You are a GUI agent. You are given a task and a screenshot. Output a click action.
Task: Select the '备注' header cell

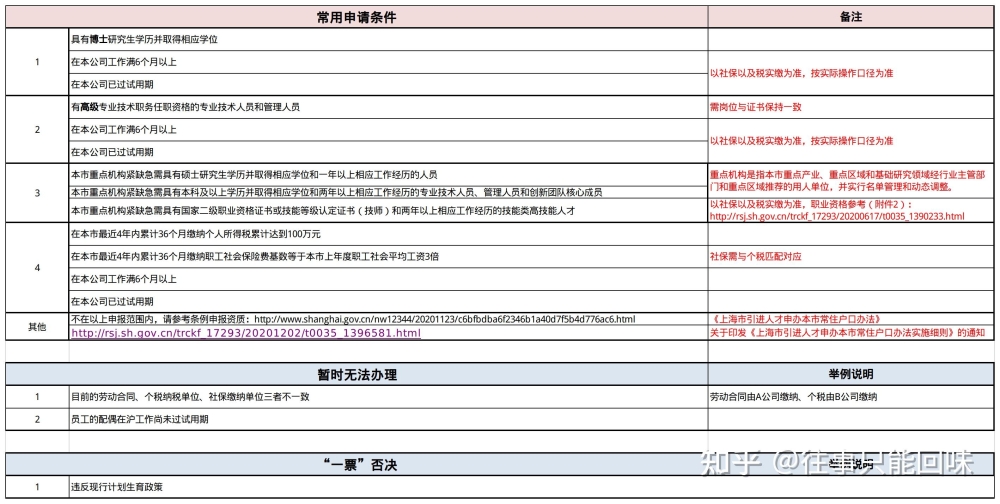click(x=851, y=17)
